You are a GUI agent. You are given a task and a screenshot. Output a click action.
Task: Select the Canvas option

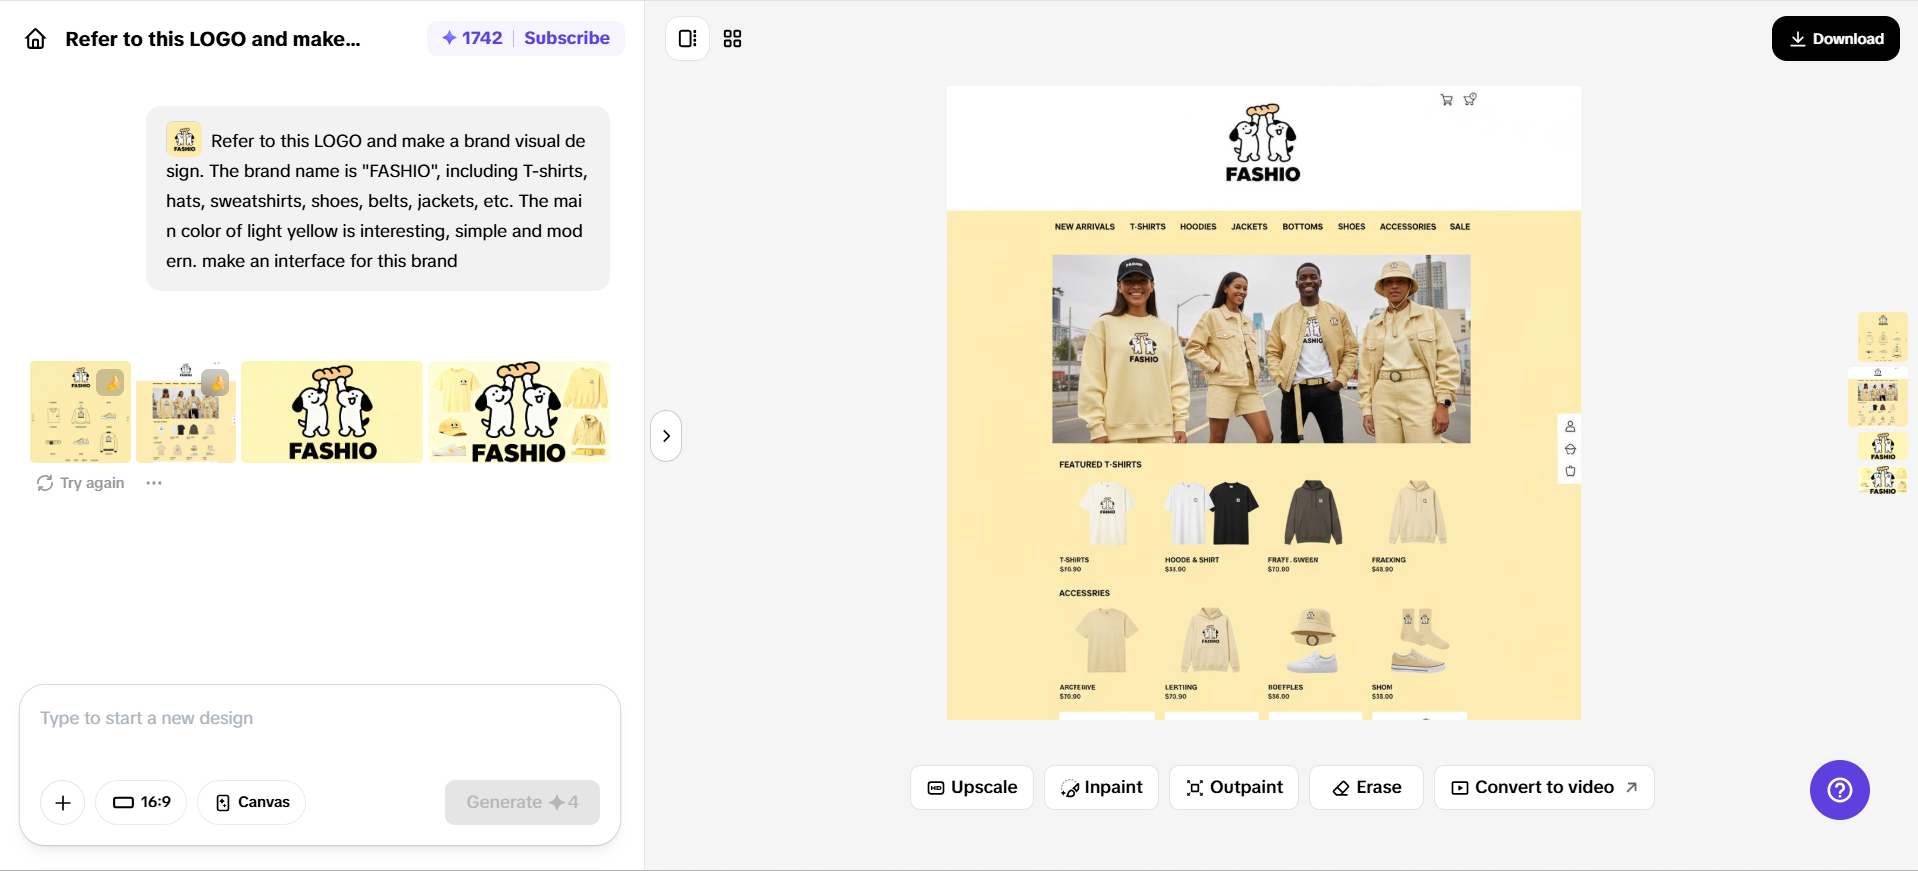point(252,802)
